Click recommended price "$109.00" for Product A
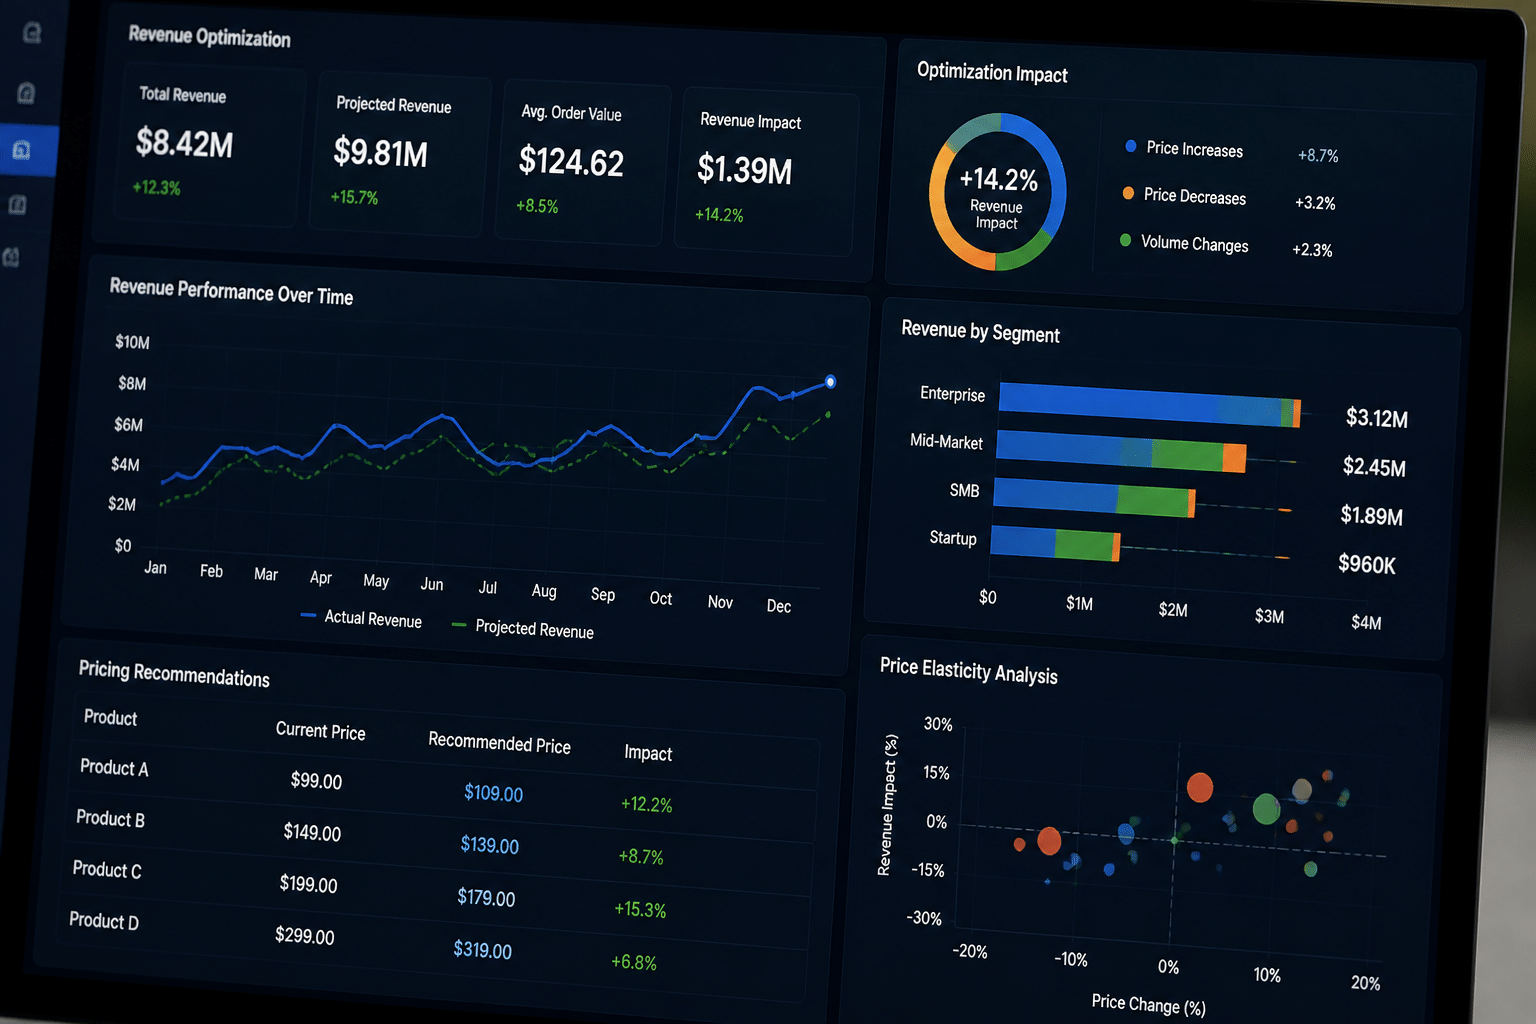This screenshot has height=1024, width=1536. pyautogui.click(x=494, y=793)
